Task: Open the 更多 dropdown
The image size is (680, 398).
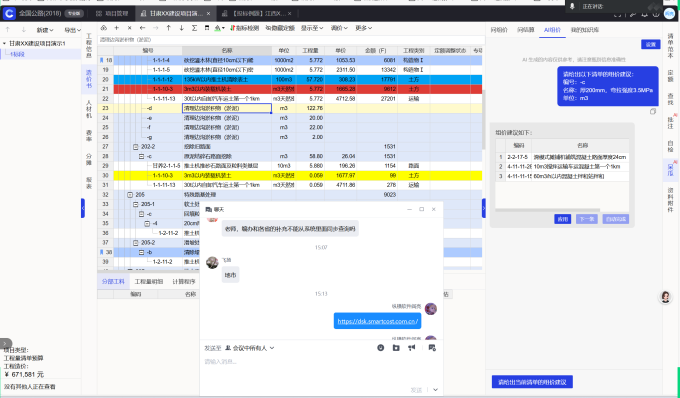Action: pyautogui.click(x=363, y=28)
